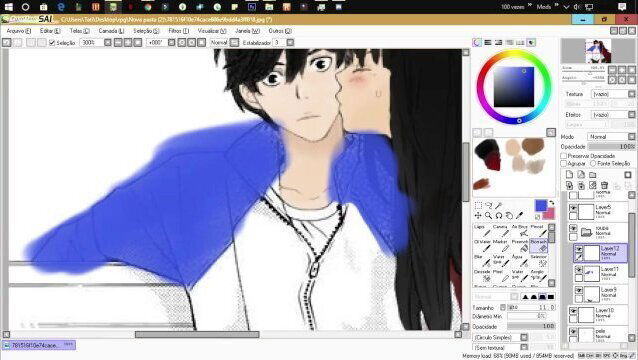Open the Visualizar menu
Image resolution: width=638 pixels, height=360 pixels.
tap(212, 31)
